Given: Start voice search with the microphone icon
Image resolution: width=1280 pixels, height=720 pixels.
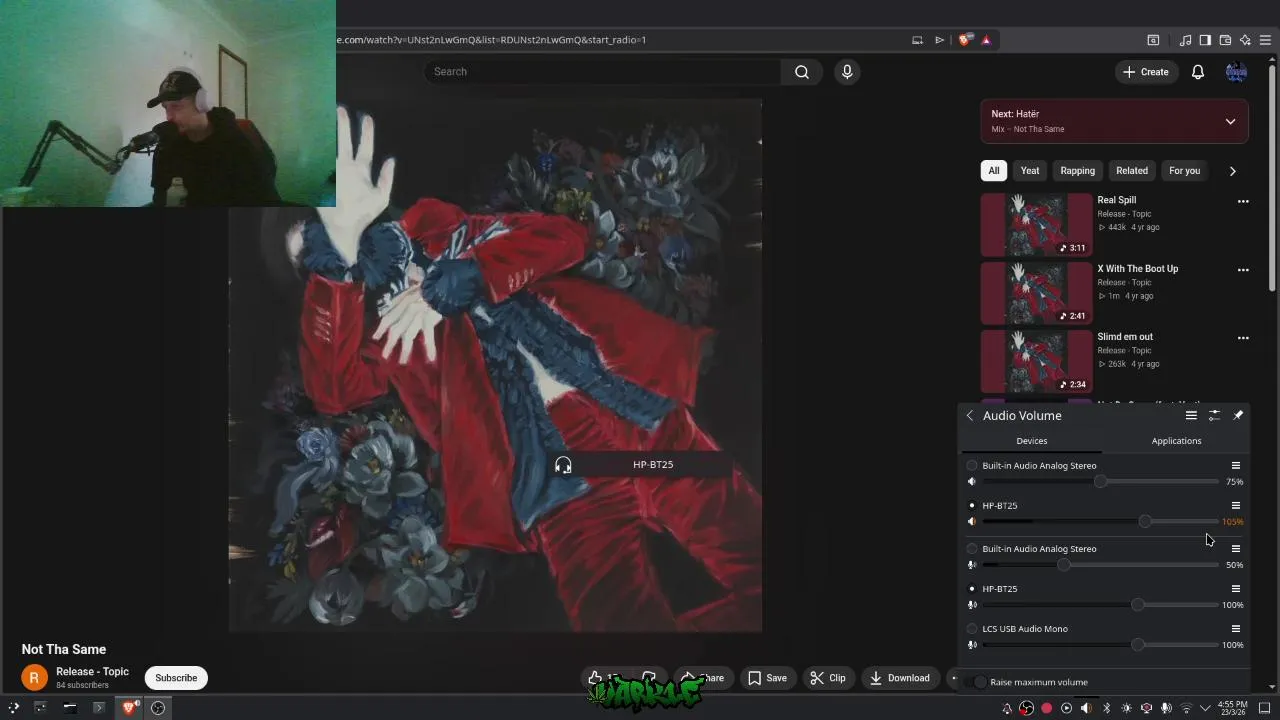Looking at the screenshot, I should pos(847,72).
